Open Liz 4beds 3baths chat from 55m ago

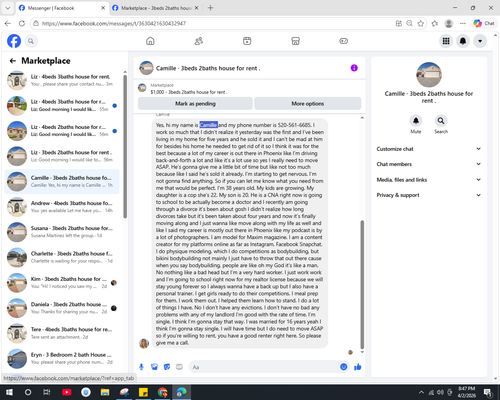(62, 106)
